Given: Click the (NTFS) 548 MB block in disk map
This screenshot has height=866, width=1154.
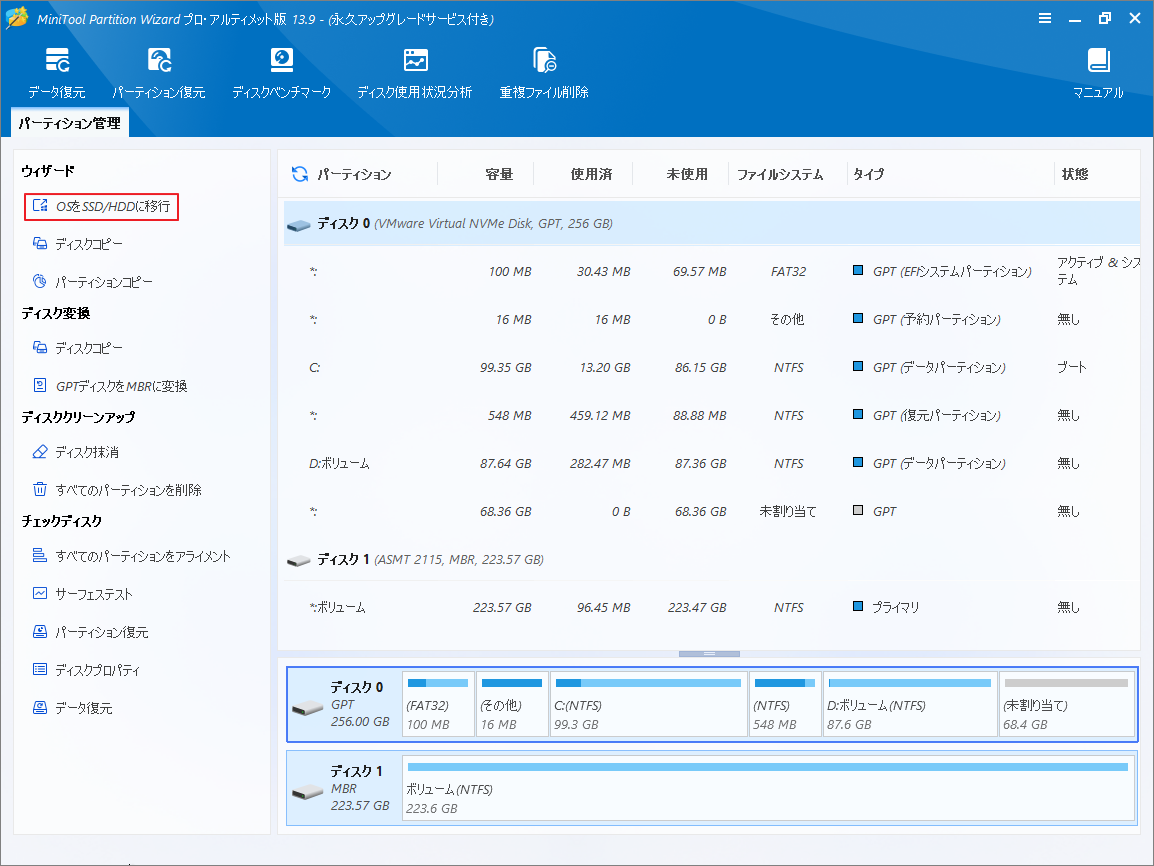Looking at the screenshot, I should (x=785, y=704).
